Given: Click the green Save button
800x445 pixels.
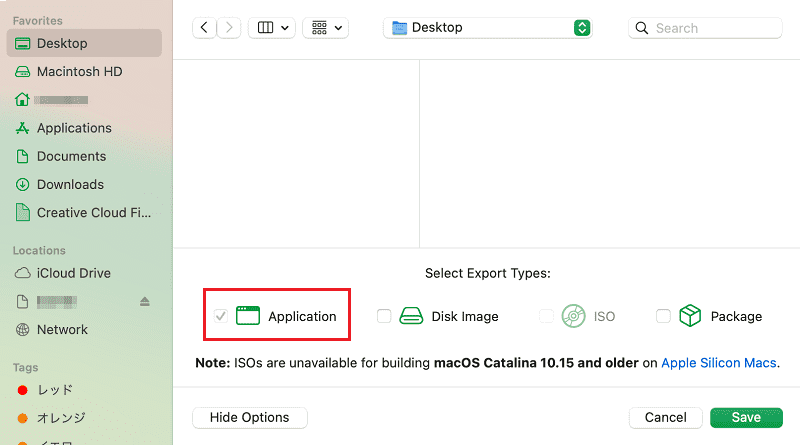Looking at the screenshot, I should click(746, 417).
